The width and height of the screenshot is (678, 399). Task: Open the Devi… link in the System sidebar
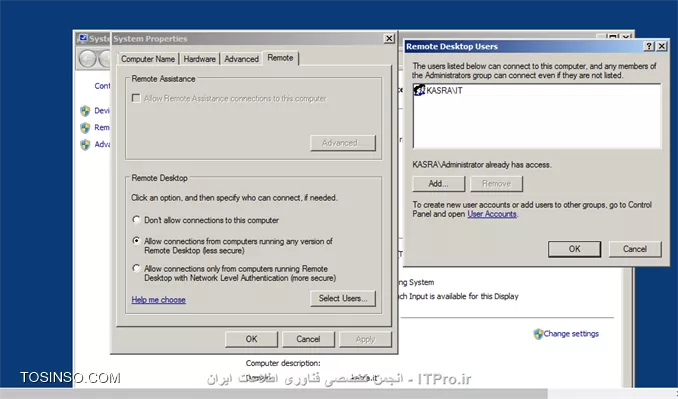click(x=102, y=111)
